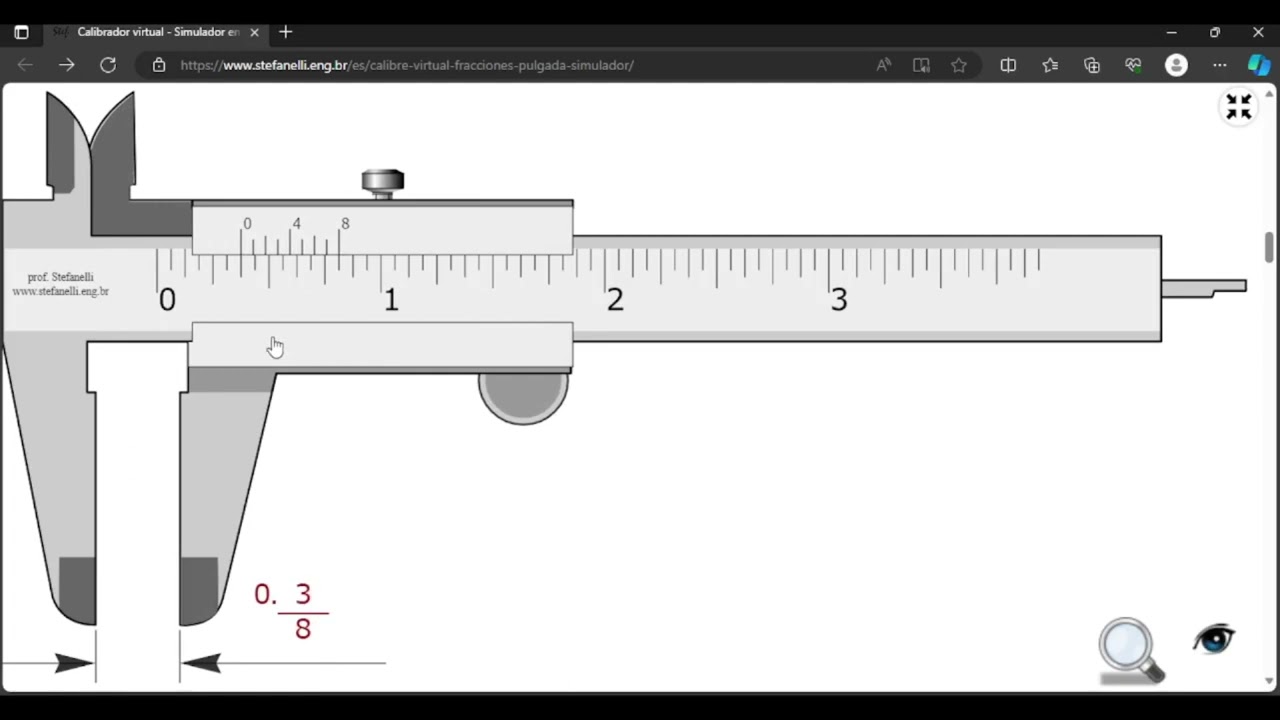Click the immersive reader icon

tap(921, 65)
